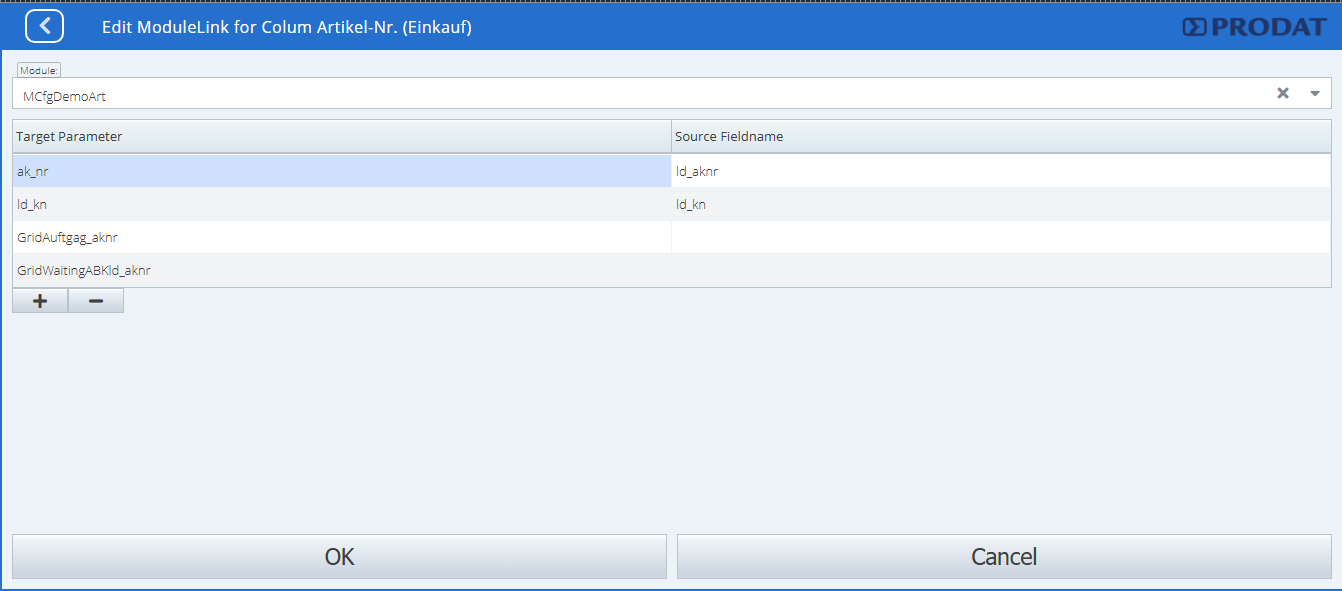Click the back arrow button
This screenshot has height=591, width=1342.
point(45,26)
